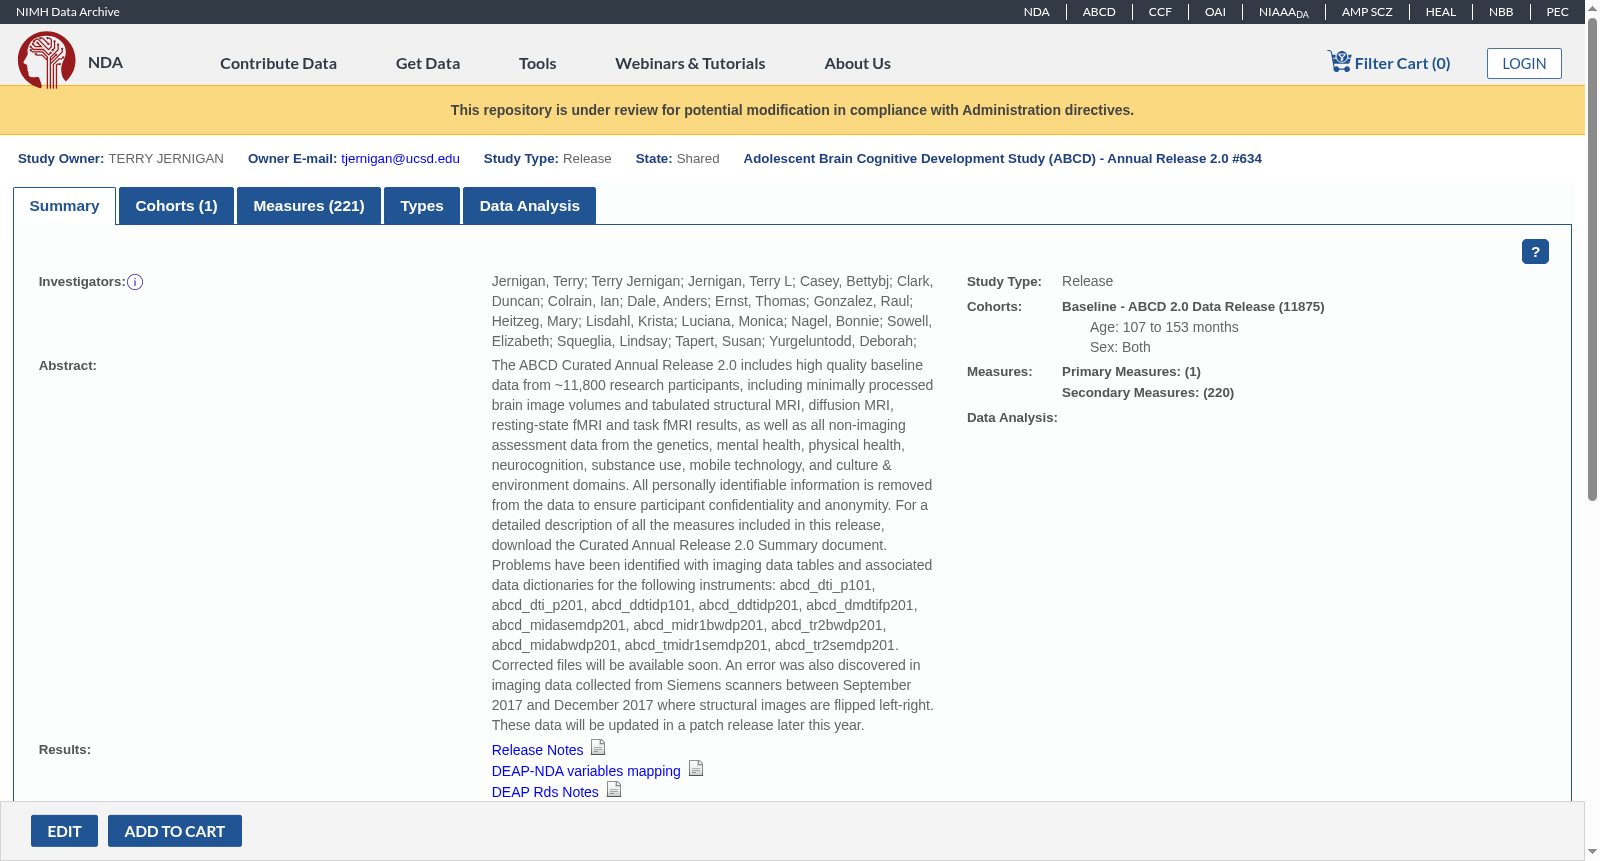This screenshot has width=1600, height=861.
Task: Click the Age: 107 to 153 months text
Action: pyautogui.click(x=1164, y=327)
